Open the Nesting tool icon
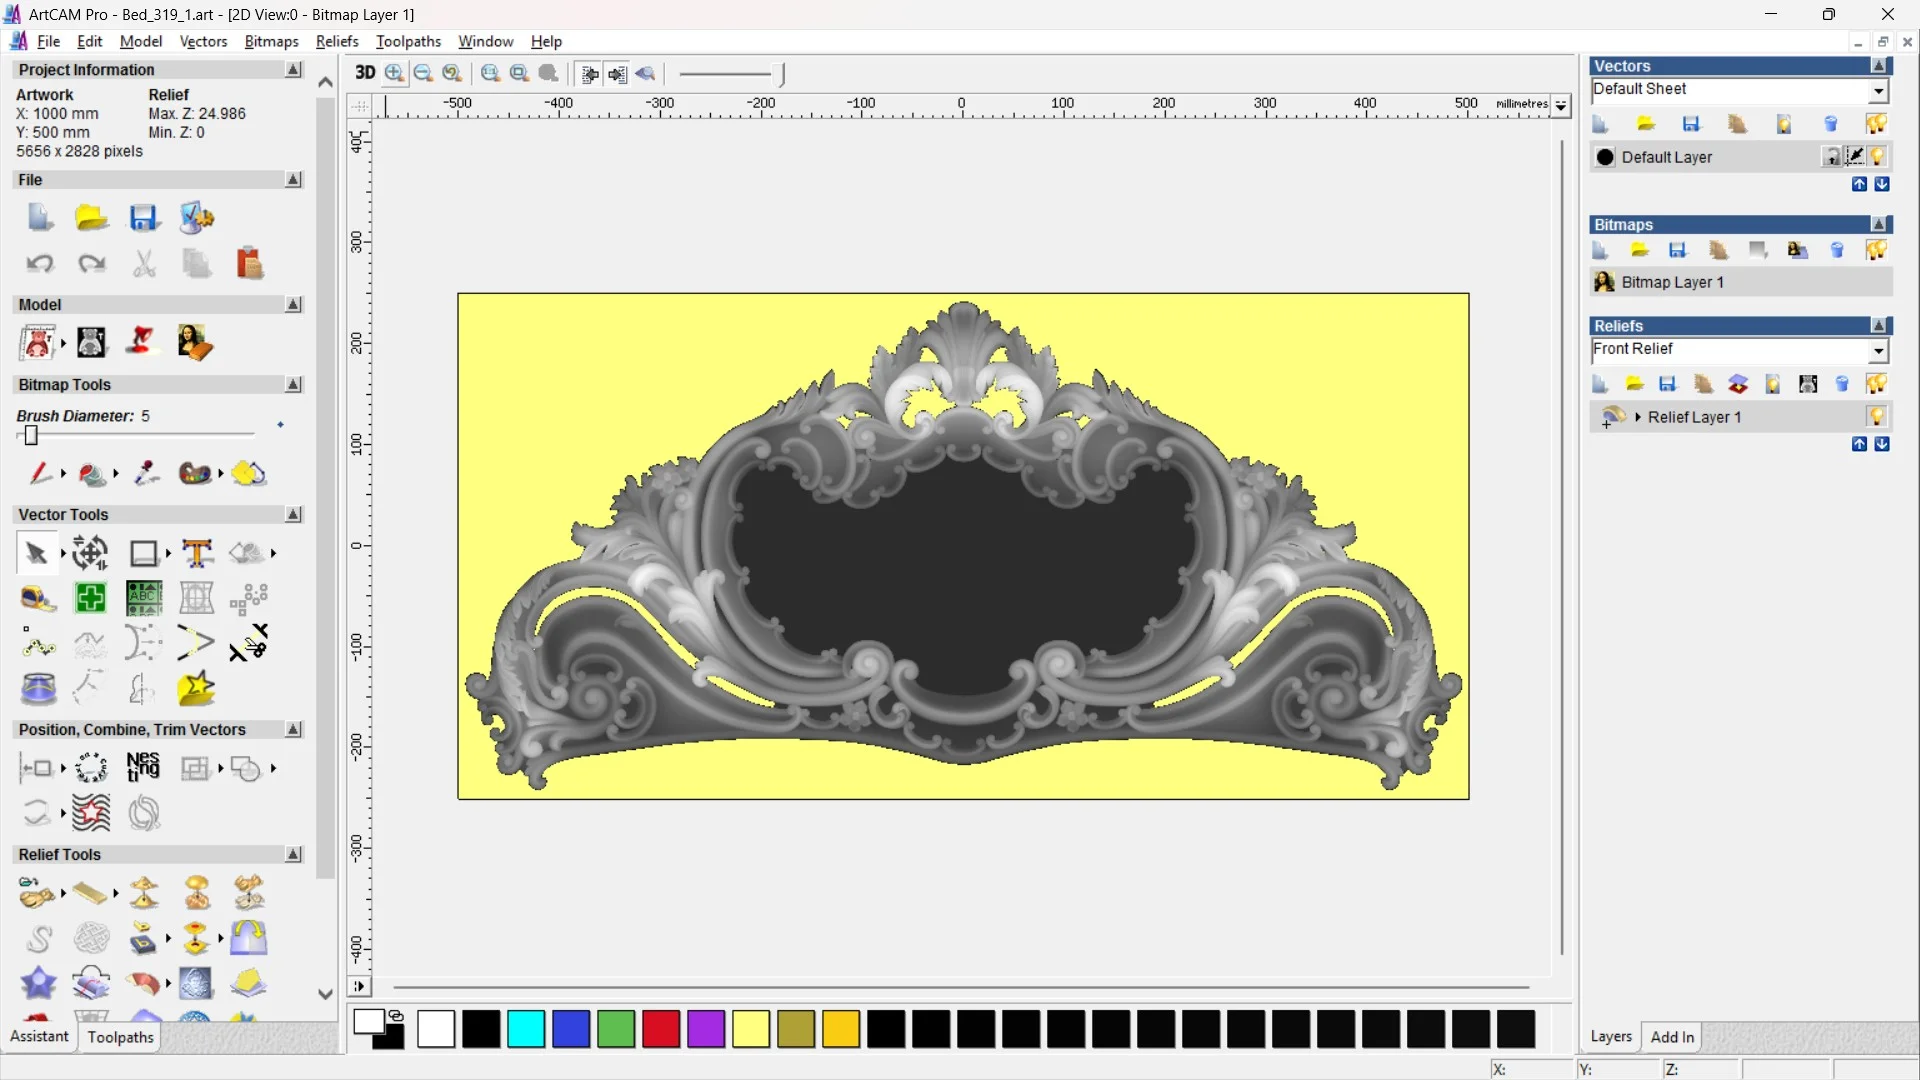This screenshot has height=1080, width=1920. (x=143, y=768)
